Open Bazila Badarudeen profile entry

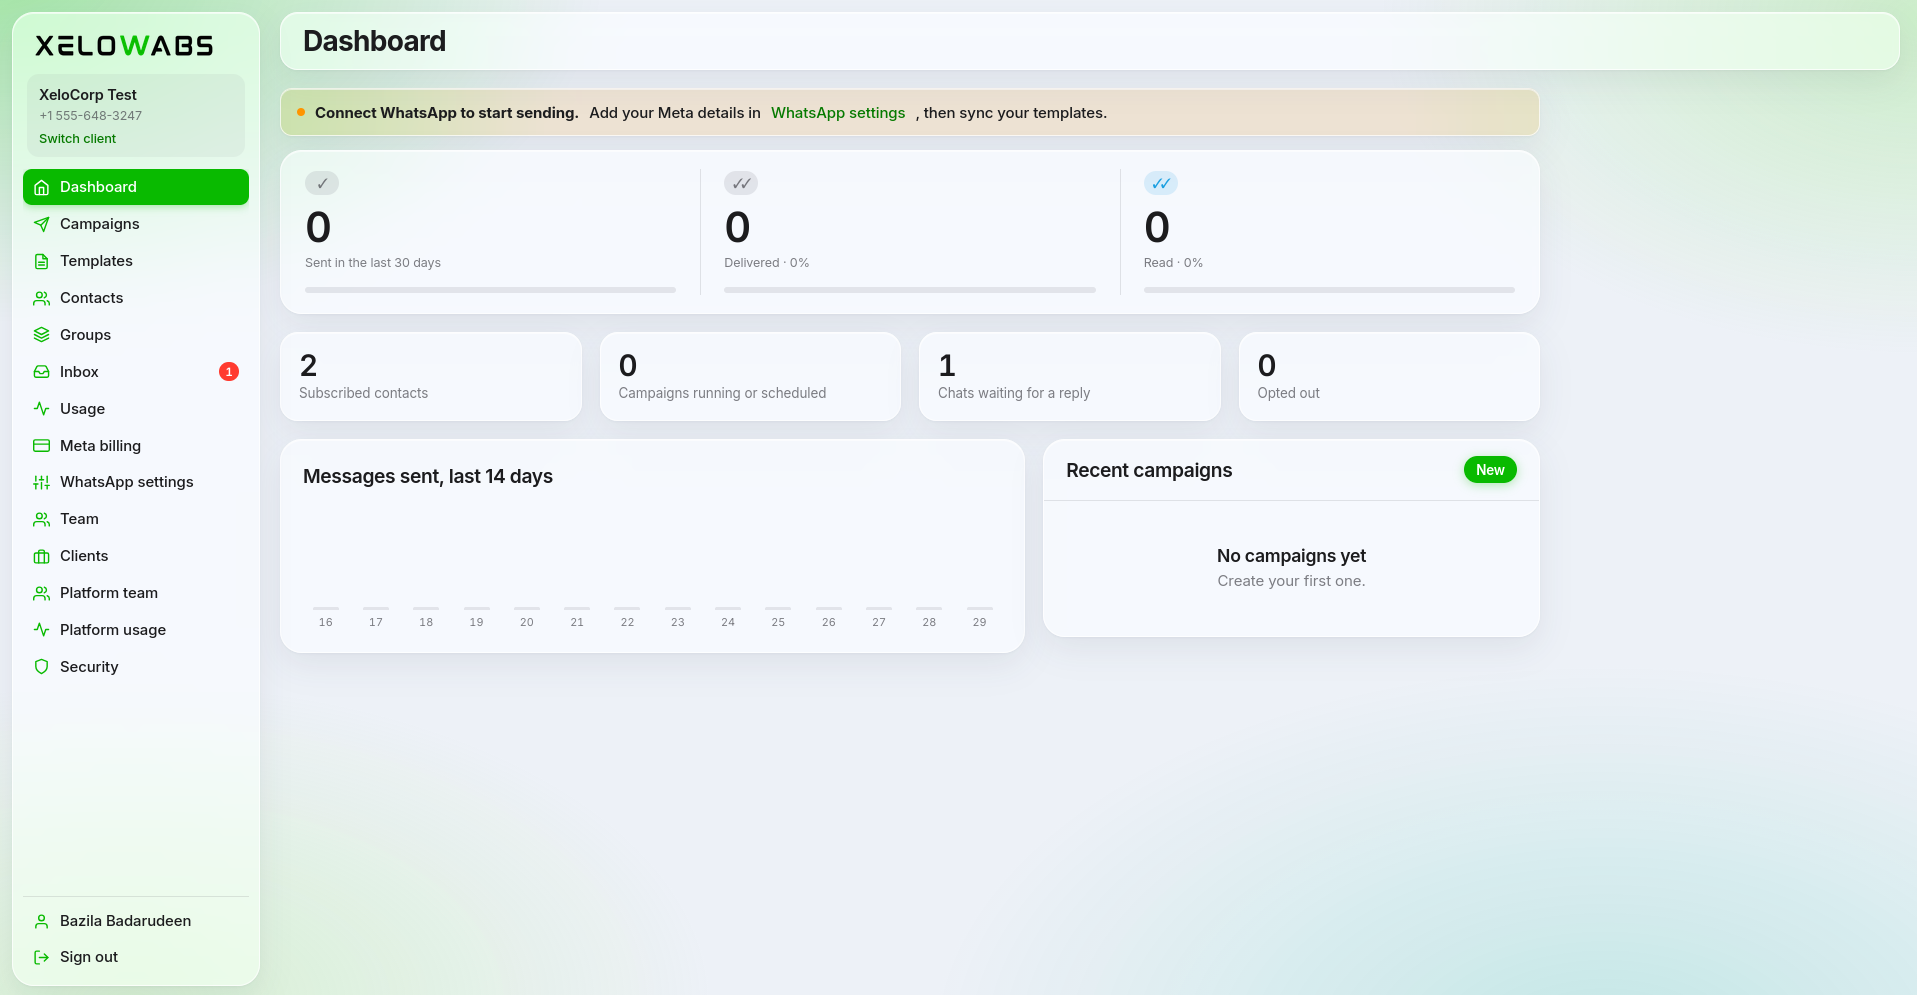point(136,921)
